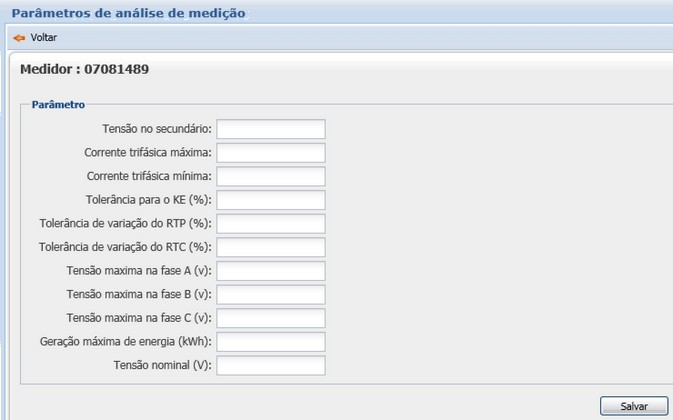The width and height of the screenshot is (673, 420).
Task: Click the Parâmetro group legend
Action: click(x=58, y=104)
